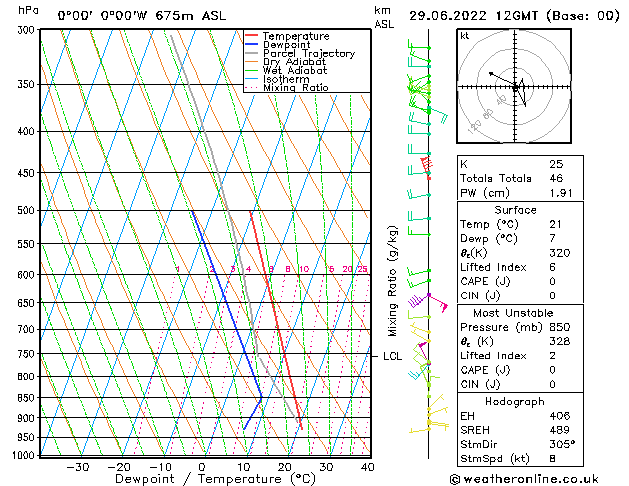This screenshot has width=629, height=486.
Task: Click the '600' pressure level label
Action: point(27,275)
